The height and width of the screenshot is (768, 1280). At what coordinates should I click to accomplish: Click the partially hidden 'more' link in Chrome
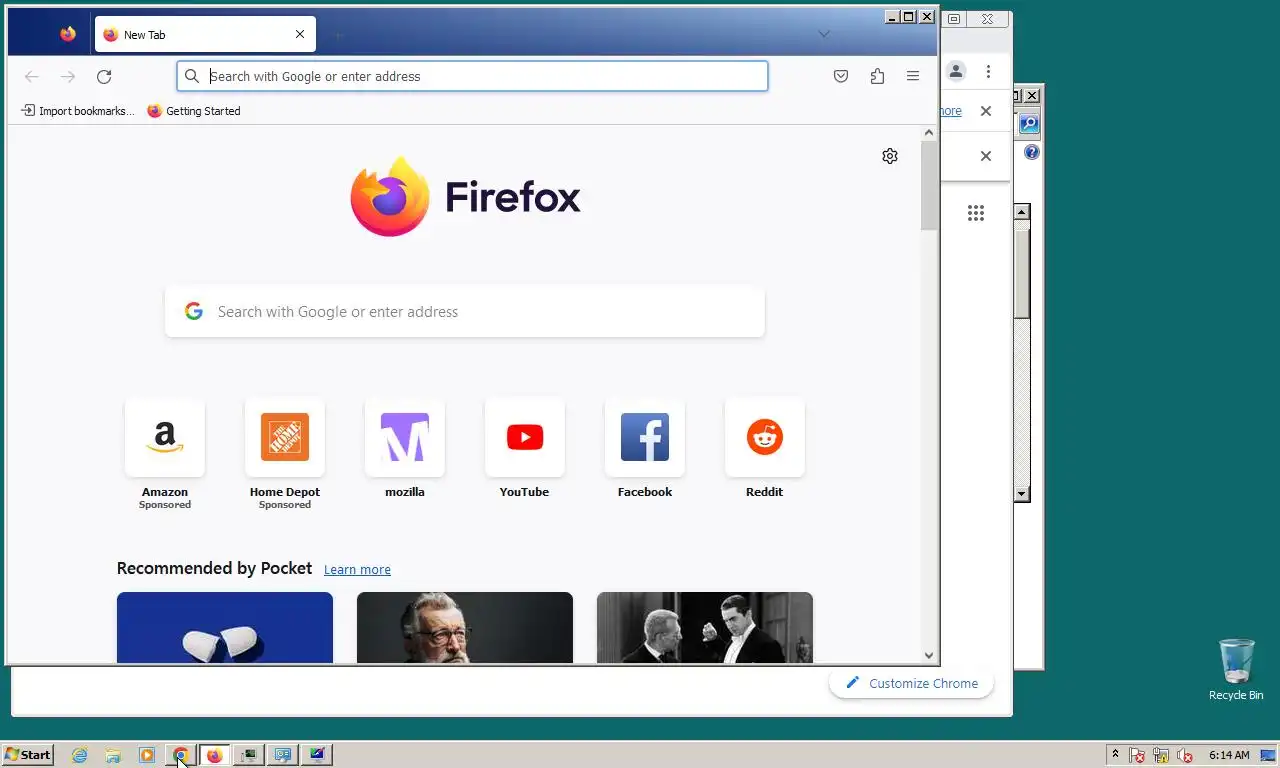tap(950, 111)
